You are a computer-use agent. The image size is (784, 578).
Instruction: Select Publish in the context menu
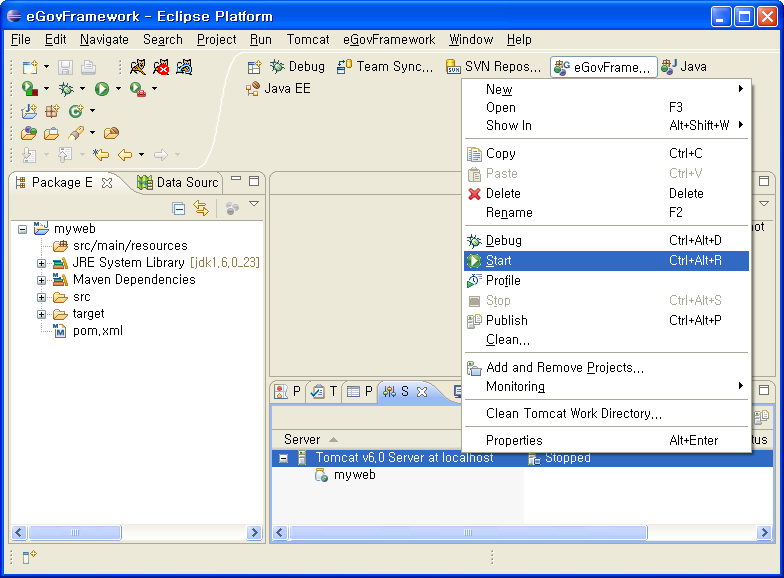coord(606,320)
